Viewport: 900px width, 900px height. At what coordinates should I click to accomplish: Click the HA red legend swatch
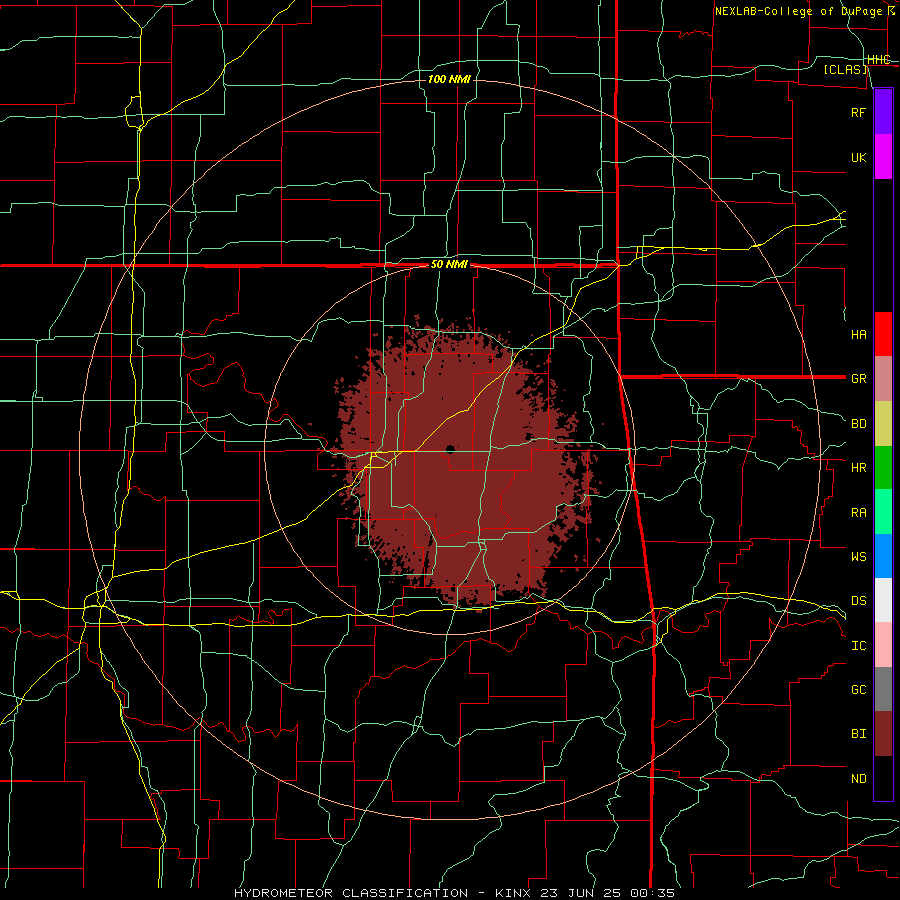[883, 334]
